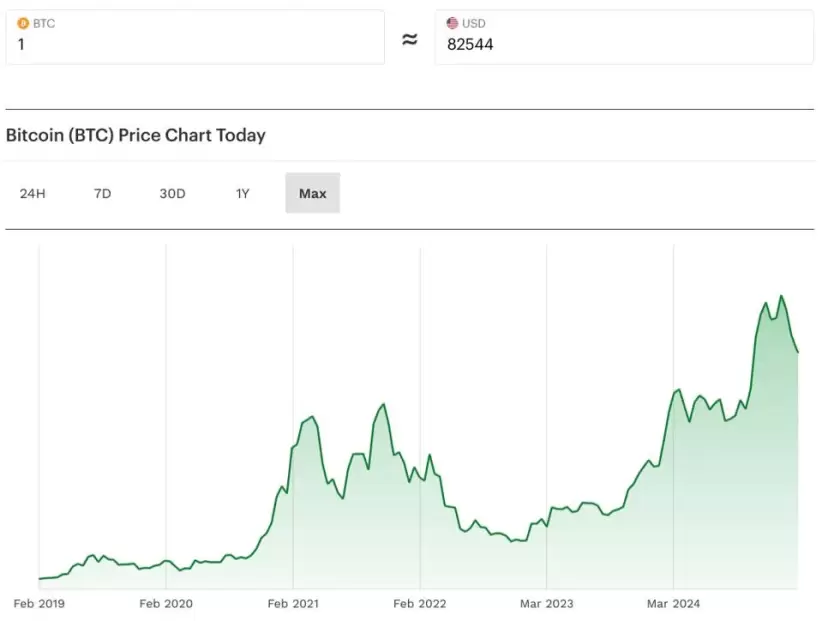Click the Feb 2020 axis label
Screen dimensions: 822x621
click(x=166, y=604)
